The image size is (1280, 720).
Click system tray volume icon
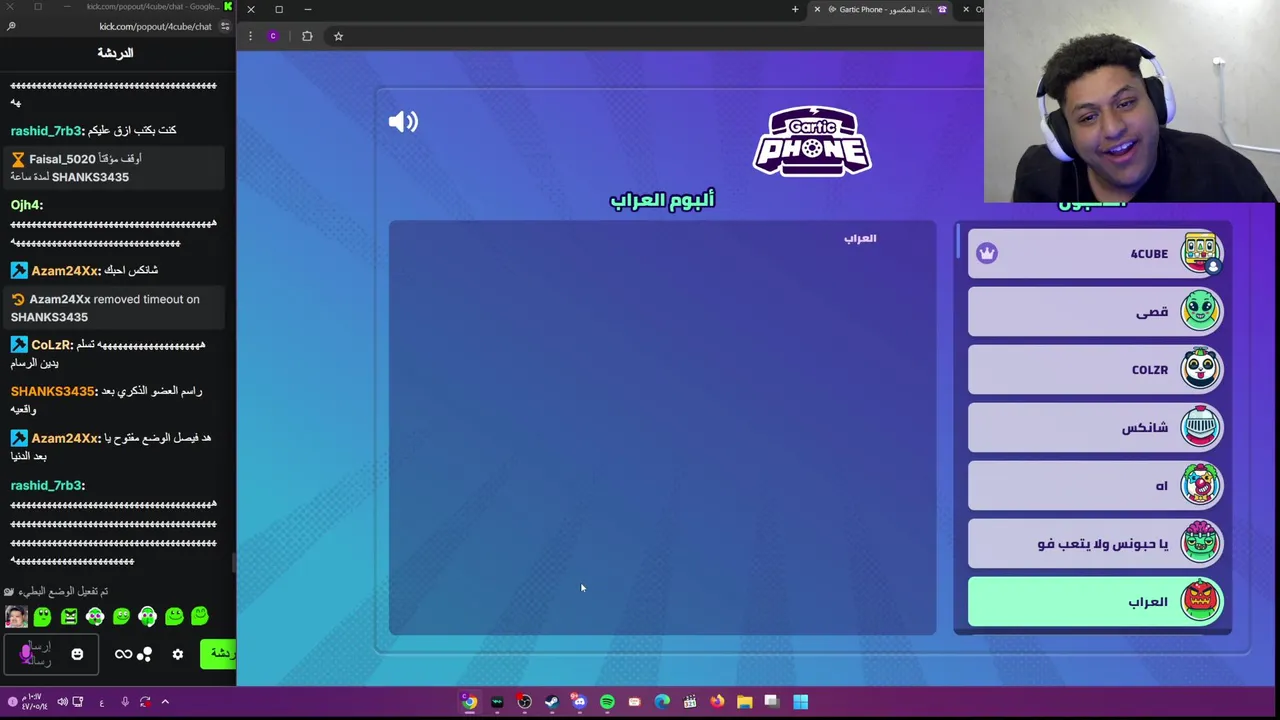click(62, 702)
